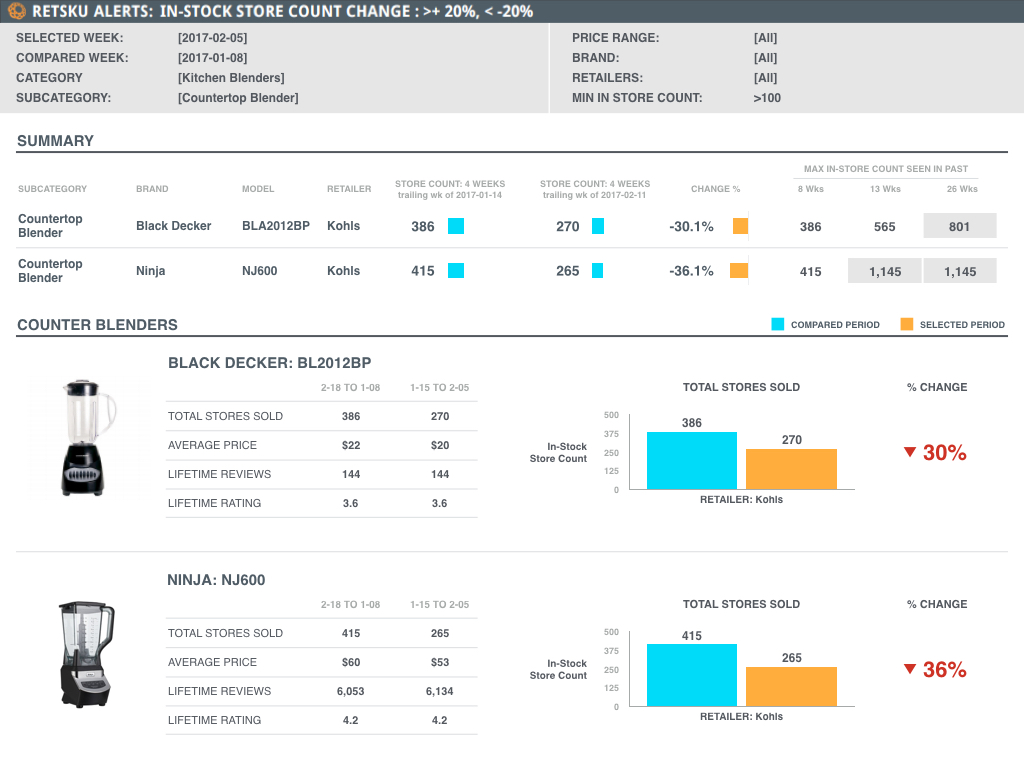This screenshot has width=1024, height=768.
Task: Click the 30% change figure
Action: coord(944,453)
